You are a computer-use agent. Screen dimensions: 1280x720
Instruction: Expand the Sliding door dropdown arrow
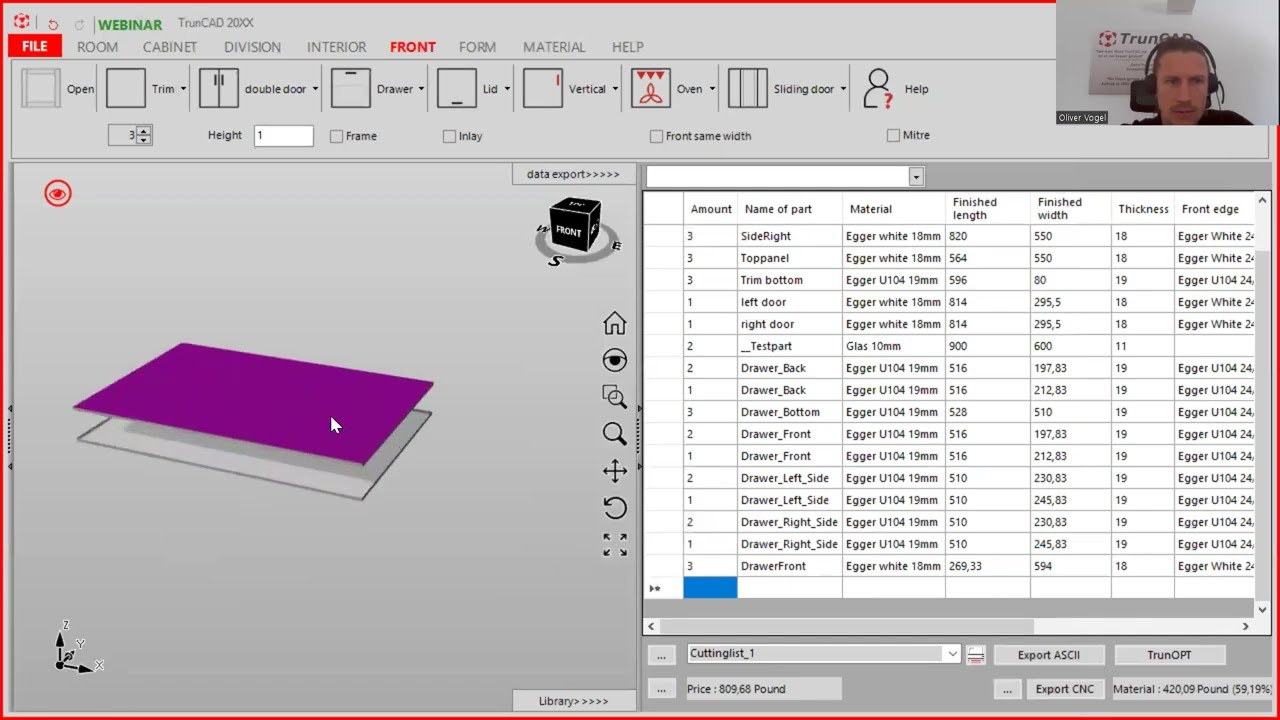coord(843,89)
